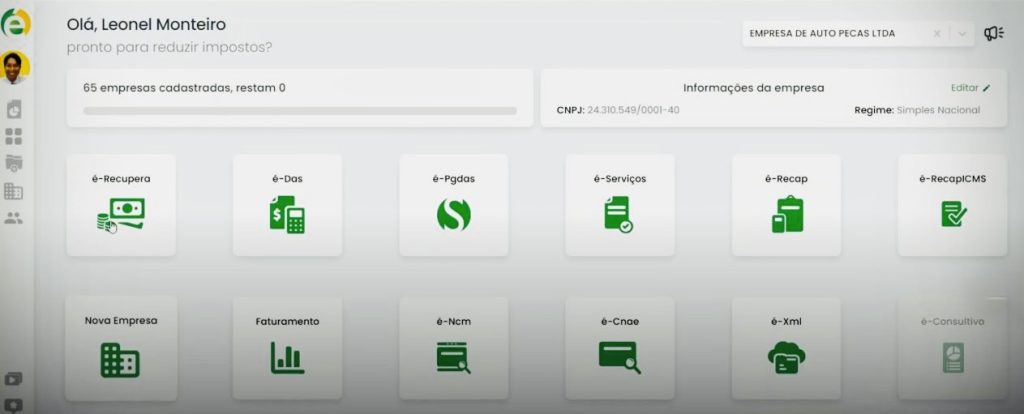Click the Olá, Leonel Monteiro greeting
This screenshot has height=414, width=1024.
146,25
